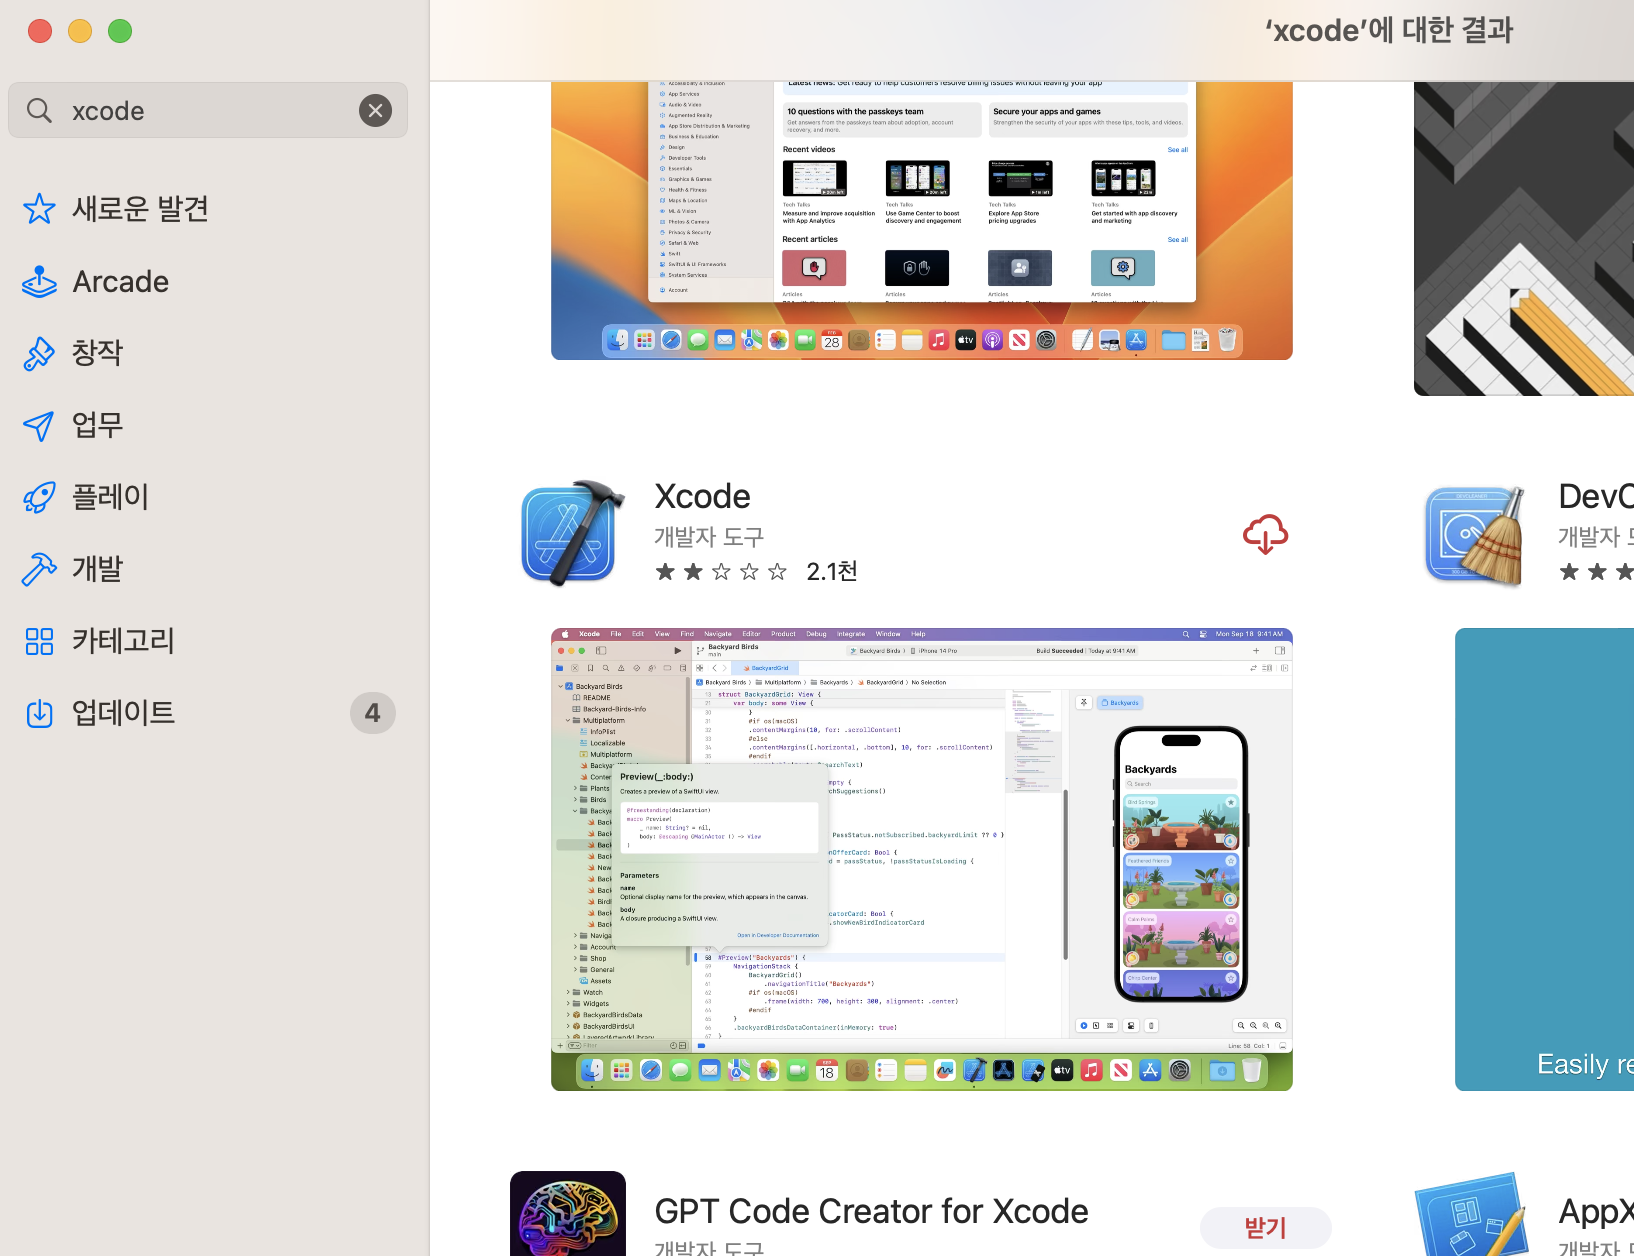Screen dimensions: 1634x1256
Task: Open the 창작 category
Action: [97, 353]
